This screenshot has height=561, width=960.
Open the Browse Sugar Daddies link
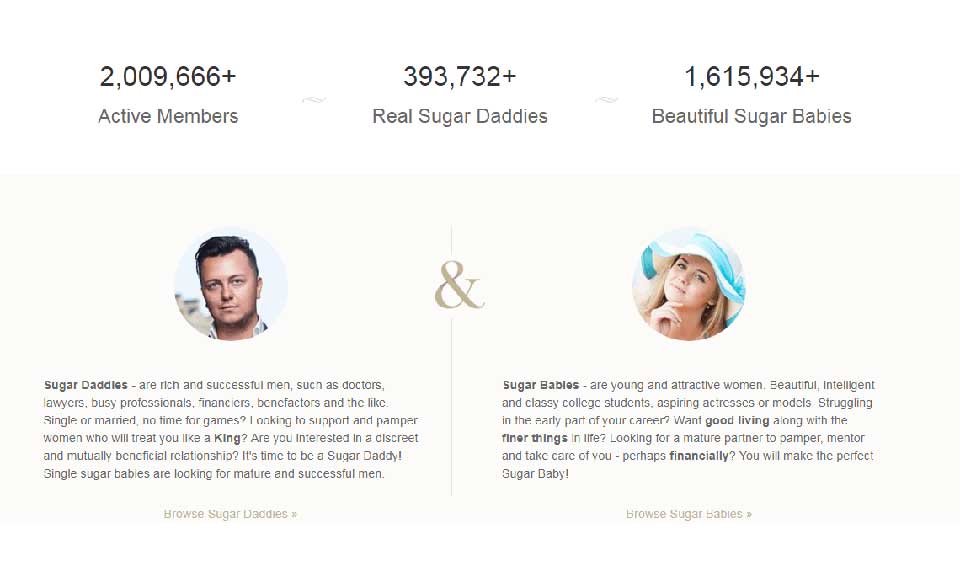[x=230, y=514]
